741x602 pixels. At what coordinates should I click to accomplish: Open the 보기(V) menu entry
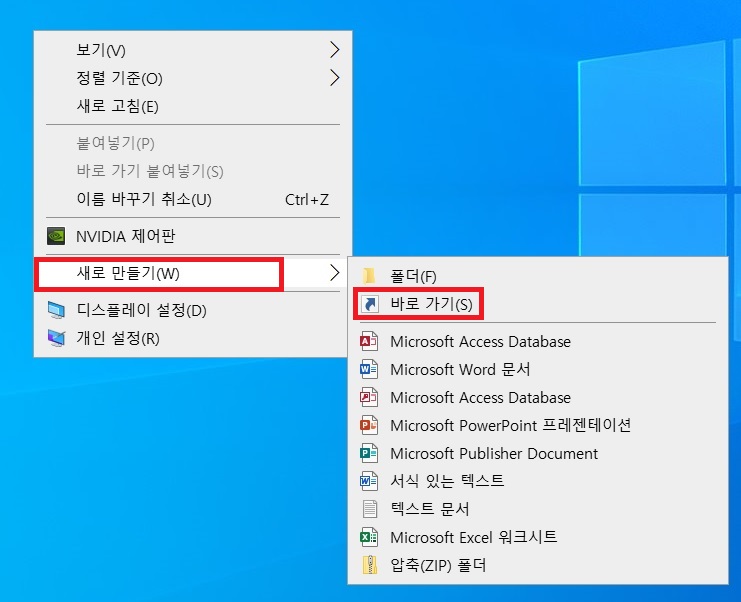point(193,50)
